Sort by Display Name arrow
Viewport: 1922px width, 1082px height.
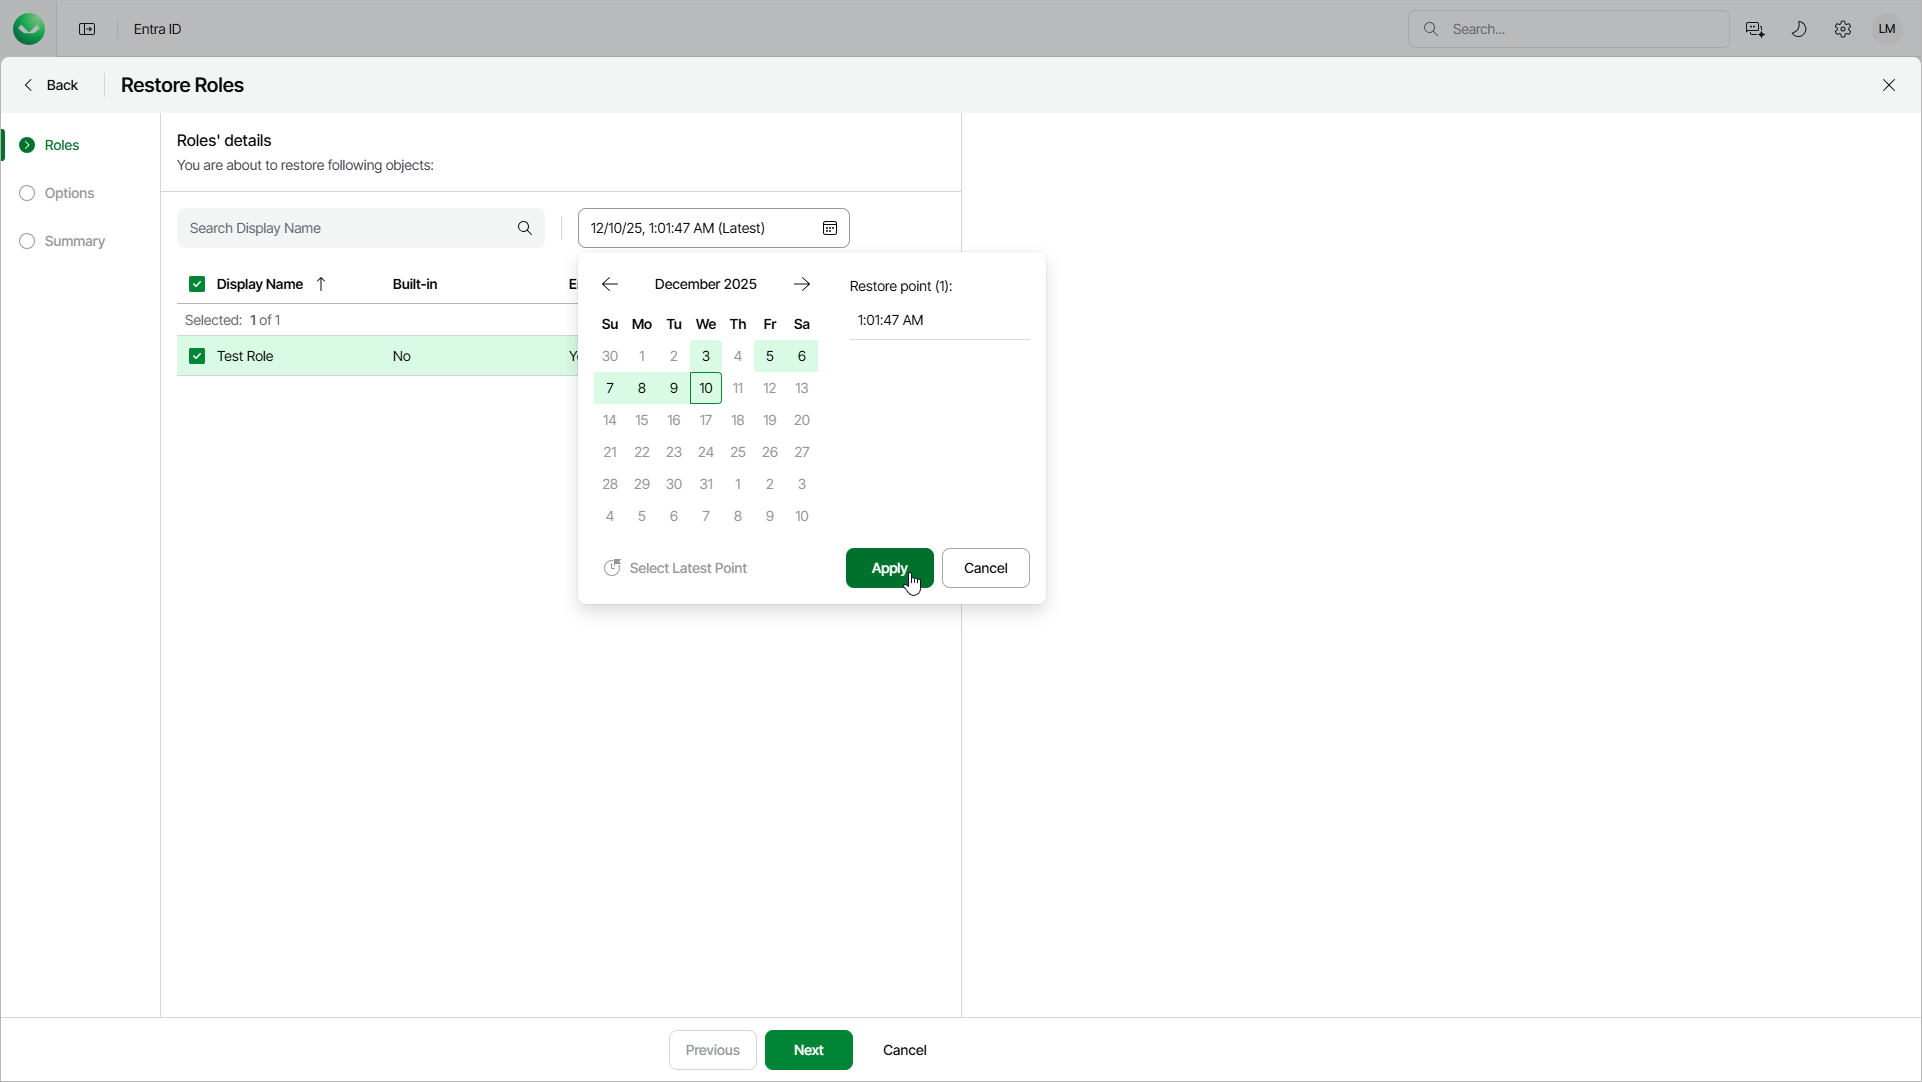tap(321, 285)
